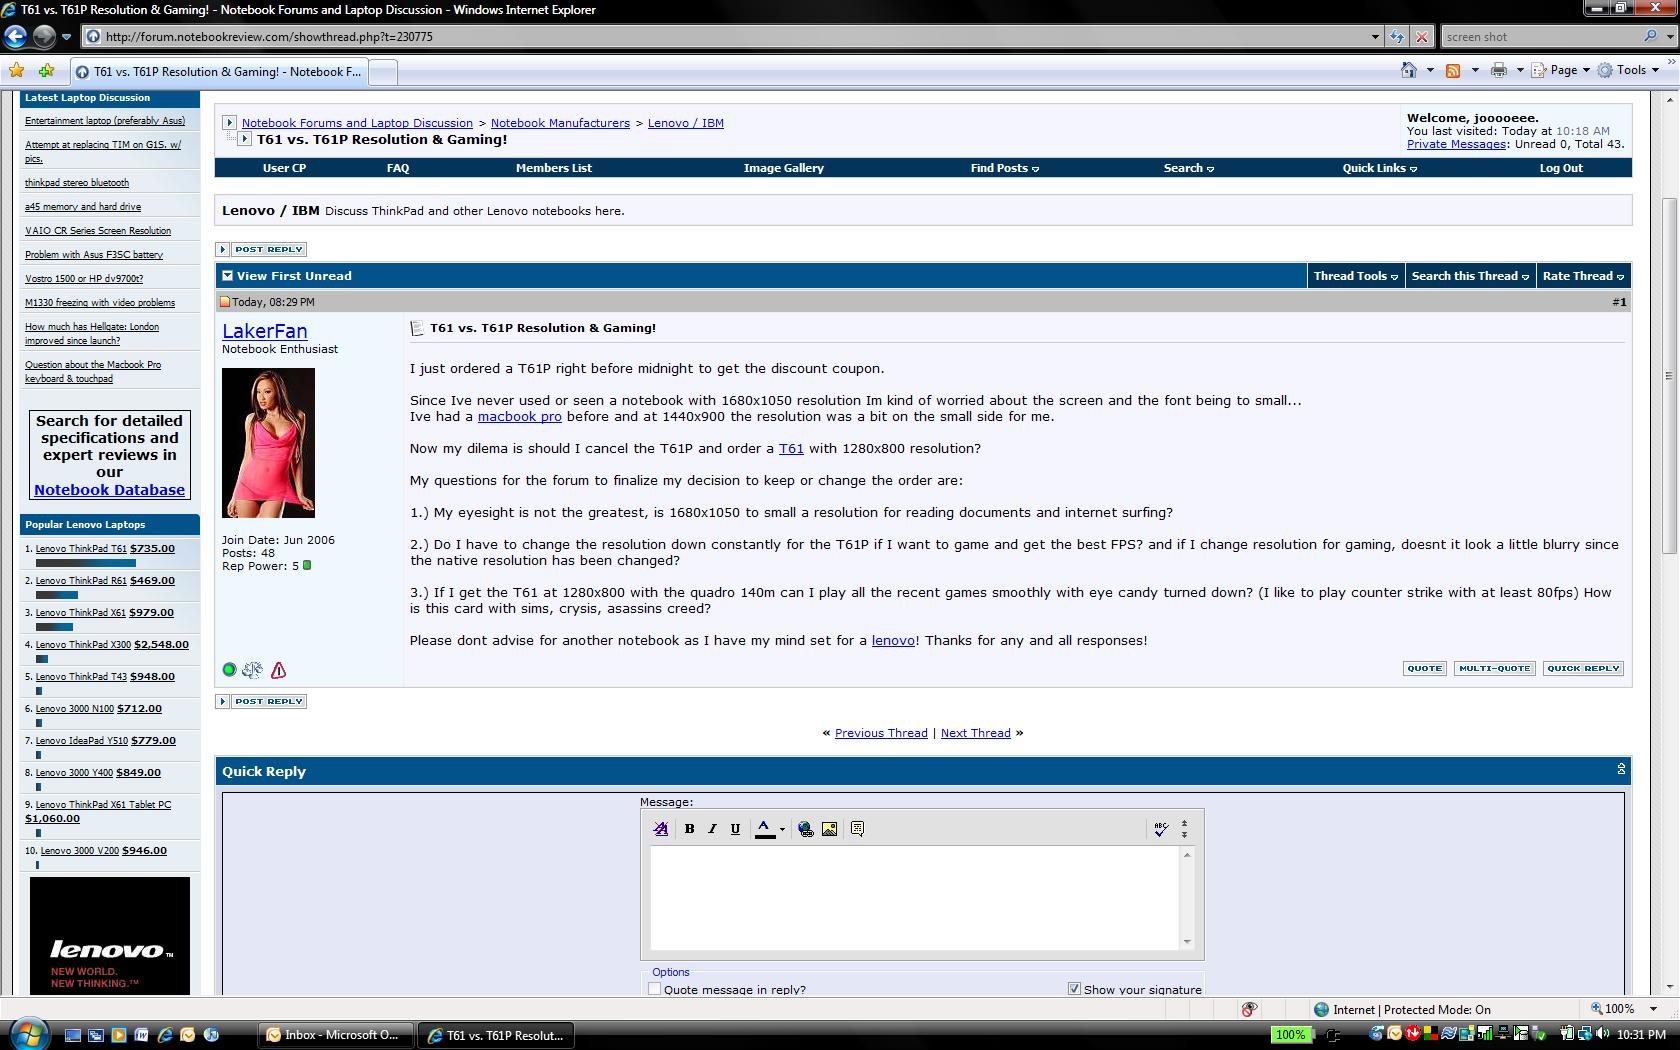Click the Print icon
1680x1050 pixels.
(x=1498, y=70)
